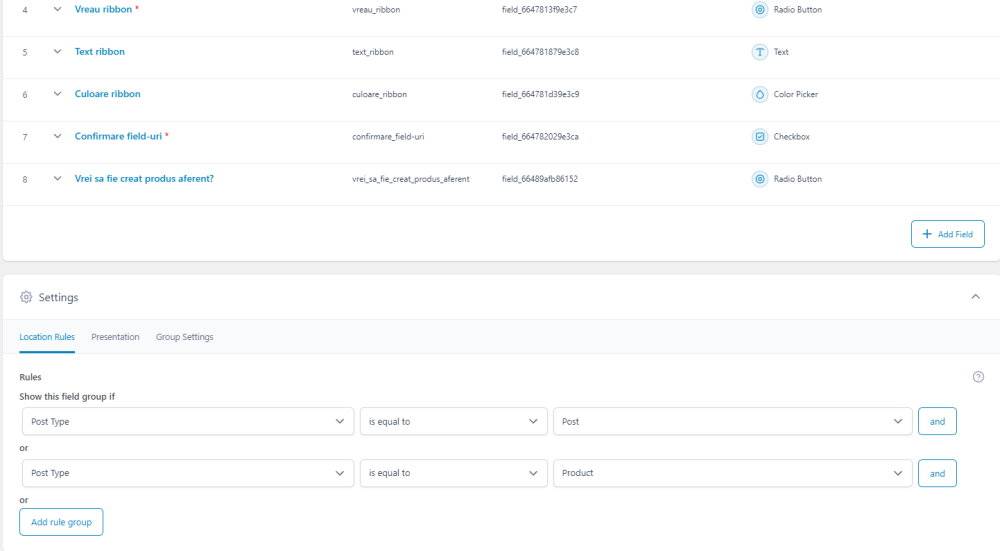Viewport: 1000px width, 551px height.
Task: Click 'and' button next to the Product rule
Action: pyautogui.click(x=938, y=473)
